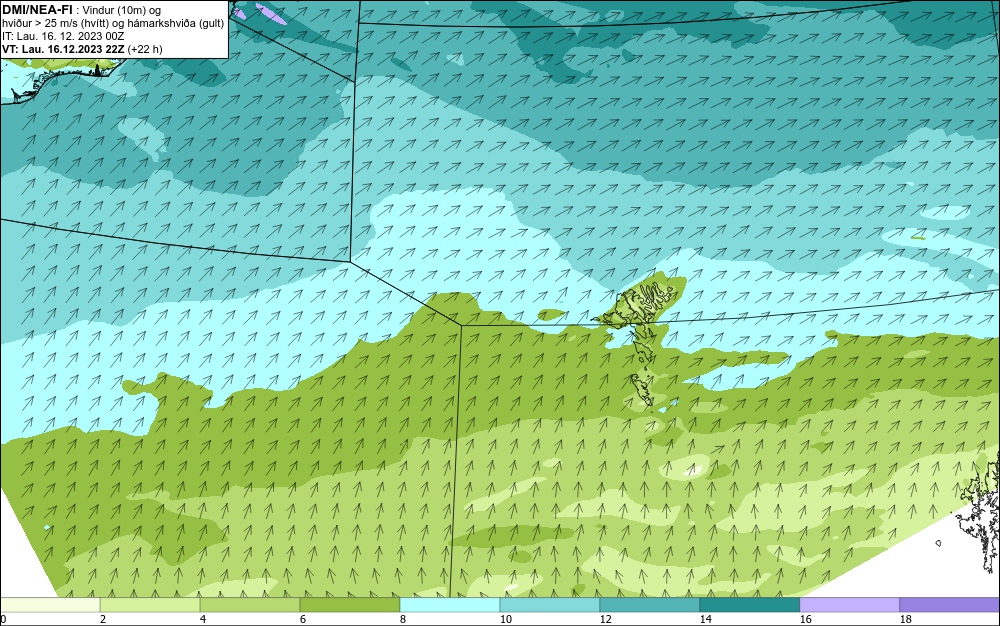Click the 14–16 m/s dark teal legend swatch
Image resolution: width=1000 pixels, height=626 pixels.
point(749,605)
